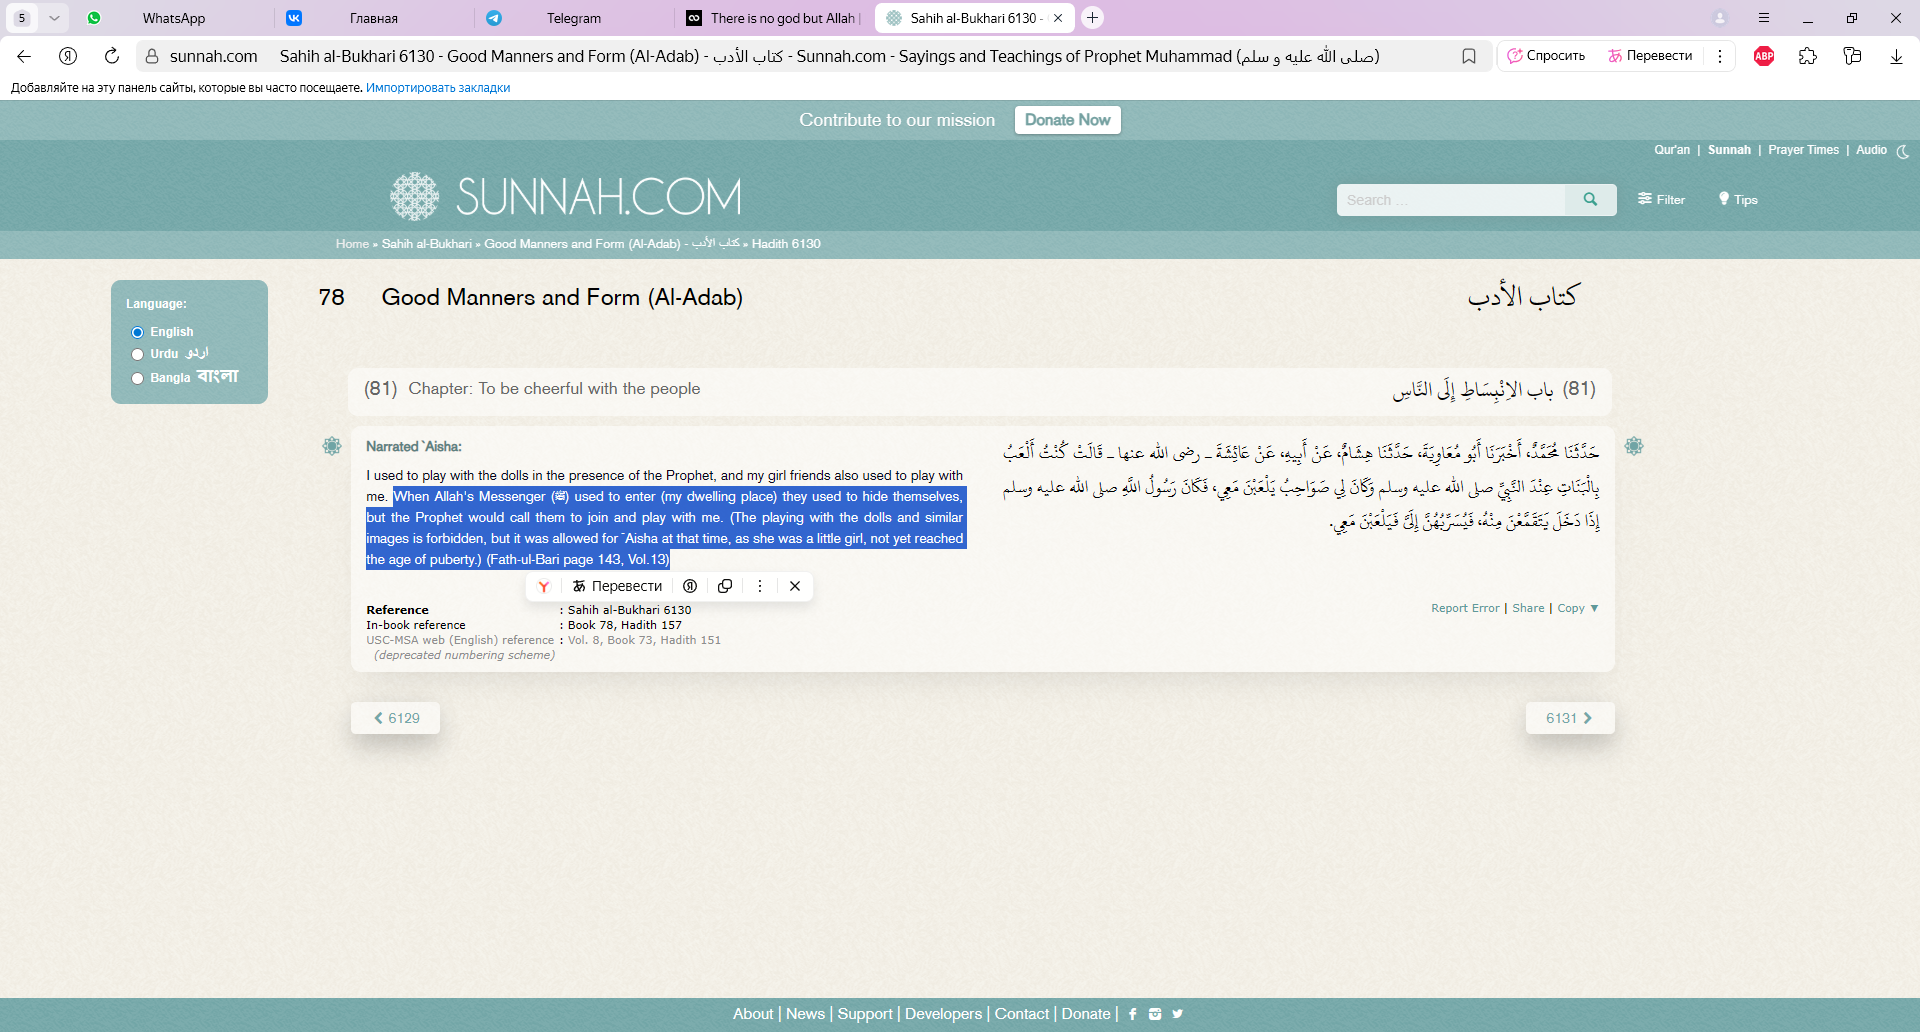Click the search magnifier button

pyautogui.click(x=1590, y=200)
